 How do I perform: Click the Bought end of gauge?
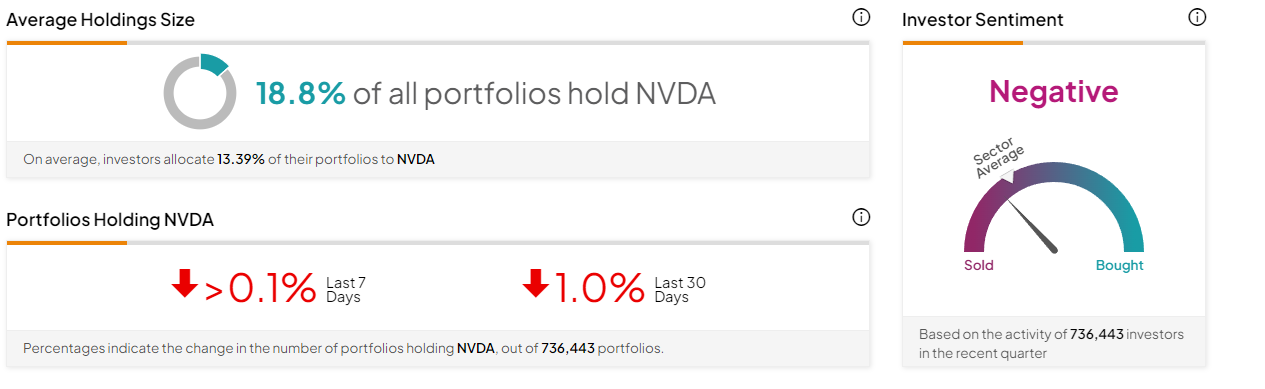[1120, 265]
